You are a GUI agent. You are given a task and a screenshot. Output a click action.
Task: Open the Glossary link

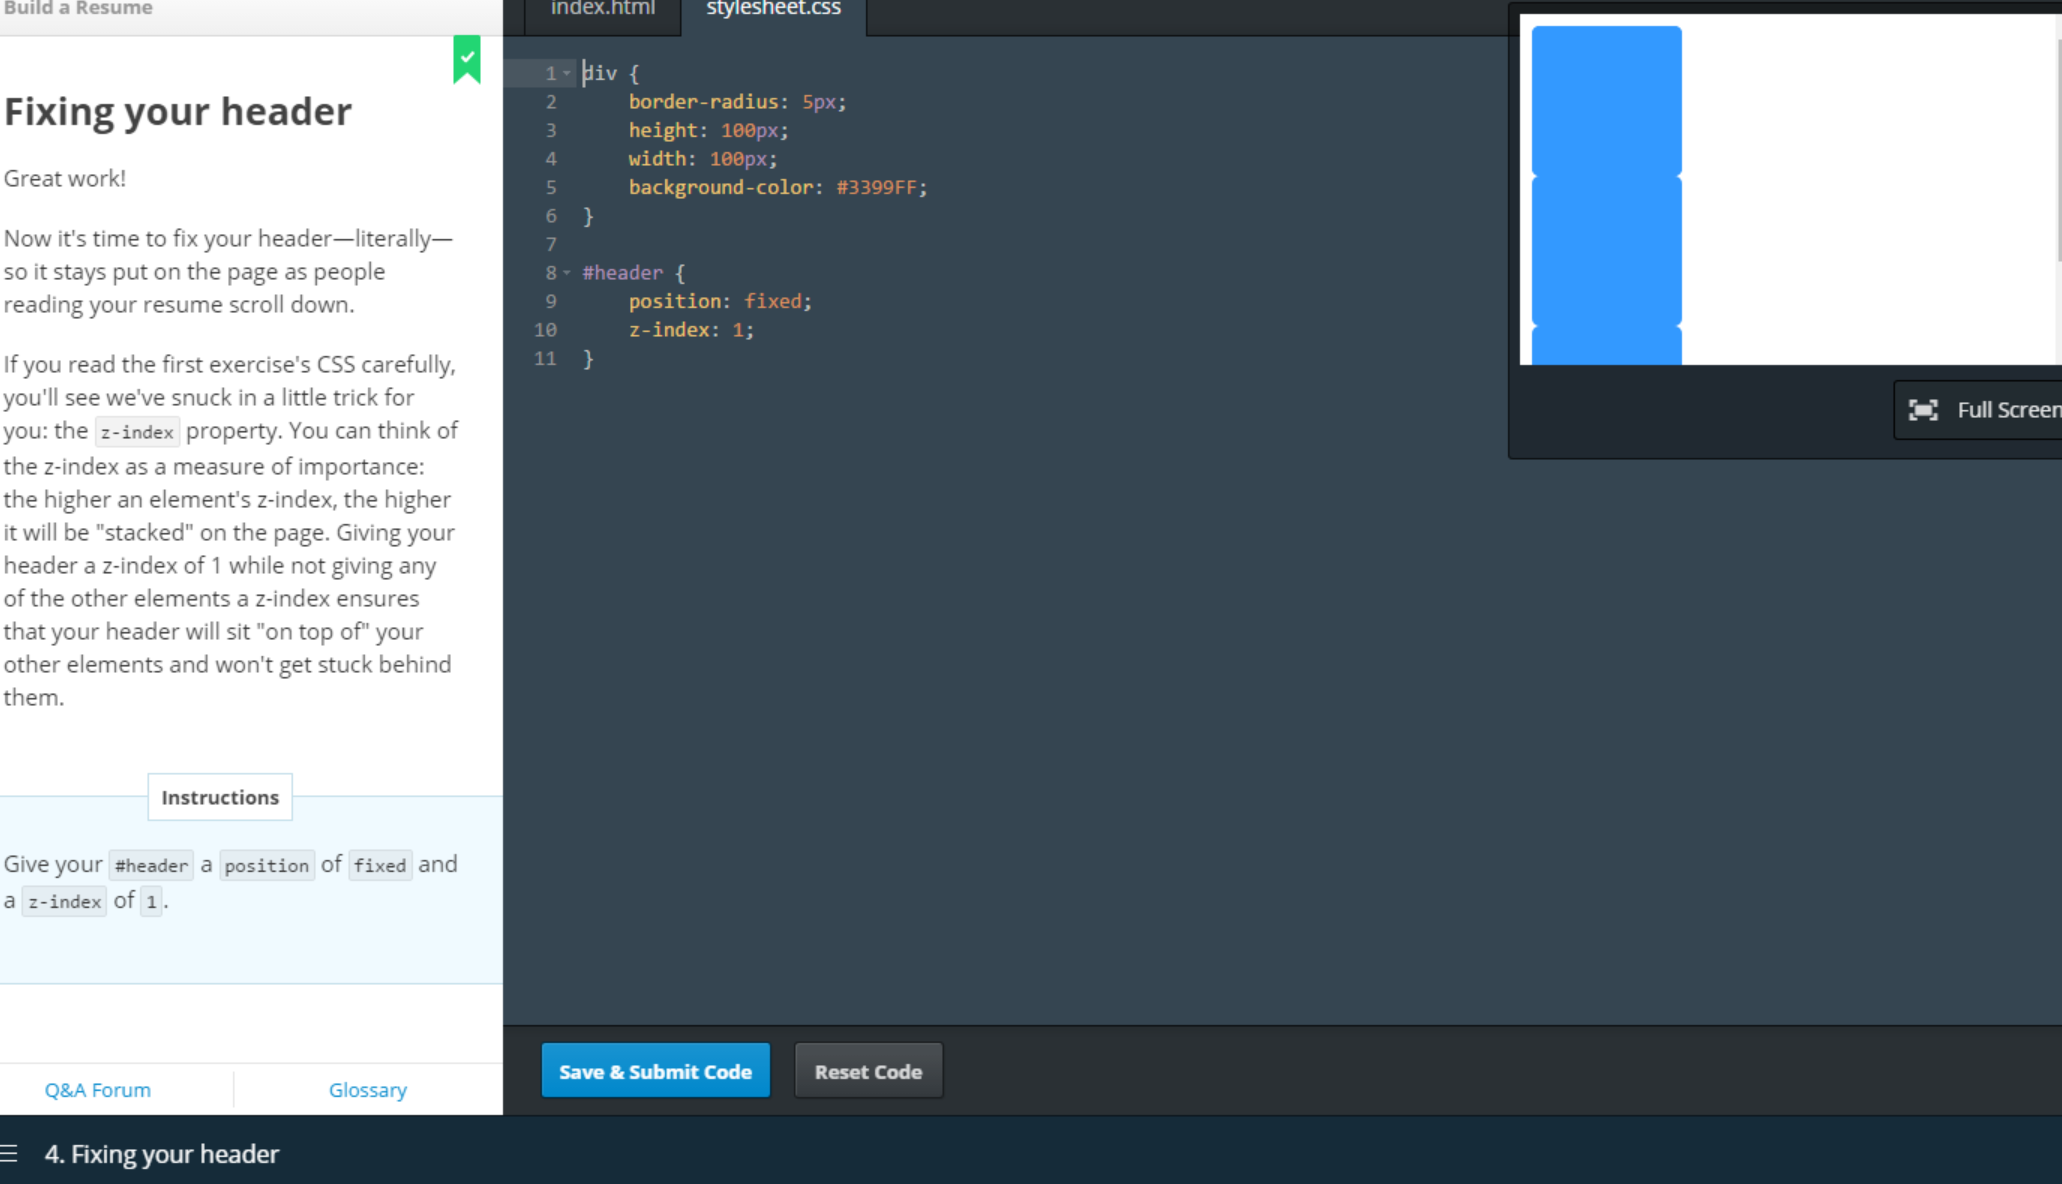[367, 1090]
